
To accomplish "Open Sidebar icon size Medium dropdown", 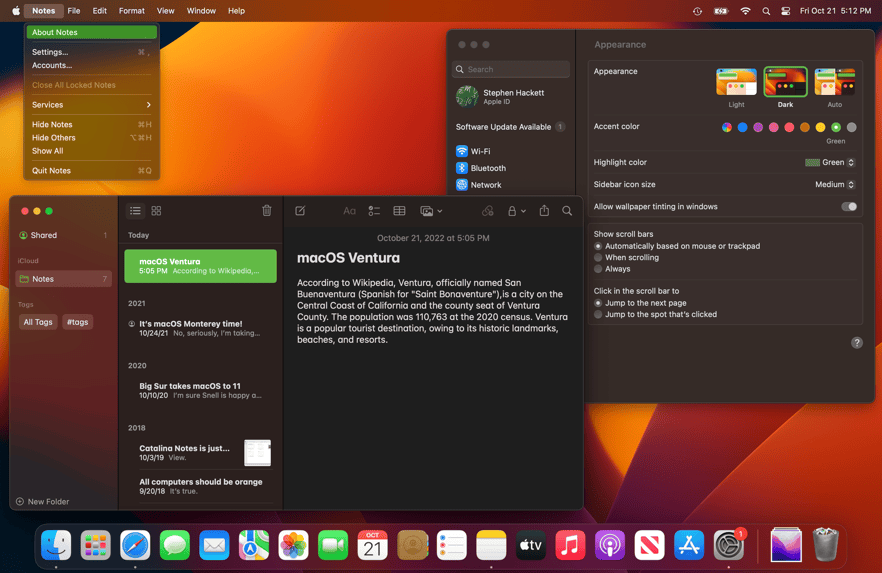I will click(835, 184).
